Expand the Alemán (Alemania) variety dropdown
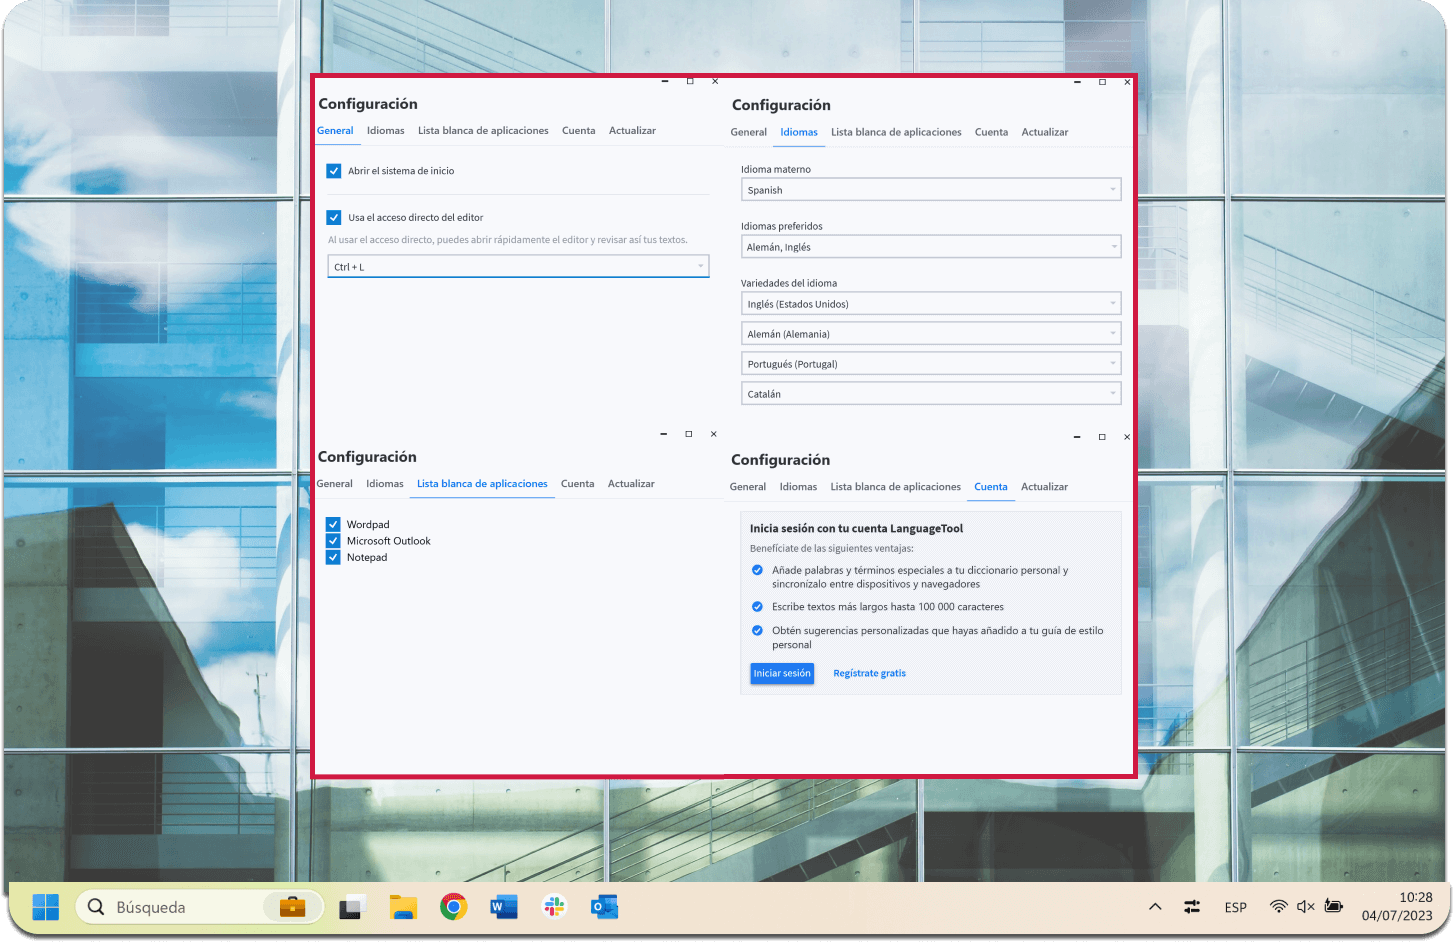Screen dimensions: 1454x943 931,334
